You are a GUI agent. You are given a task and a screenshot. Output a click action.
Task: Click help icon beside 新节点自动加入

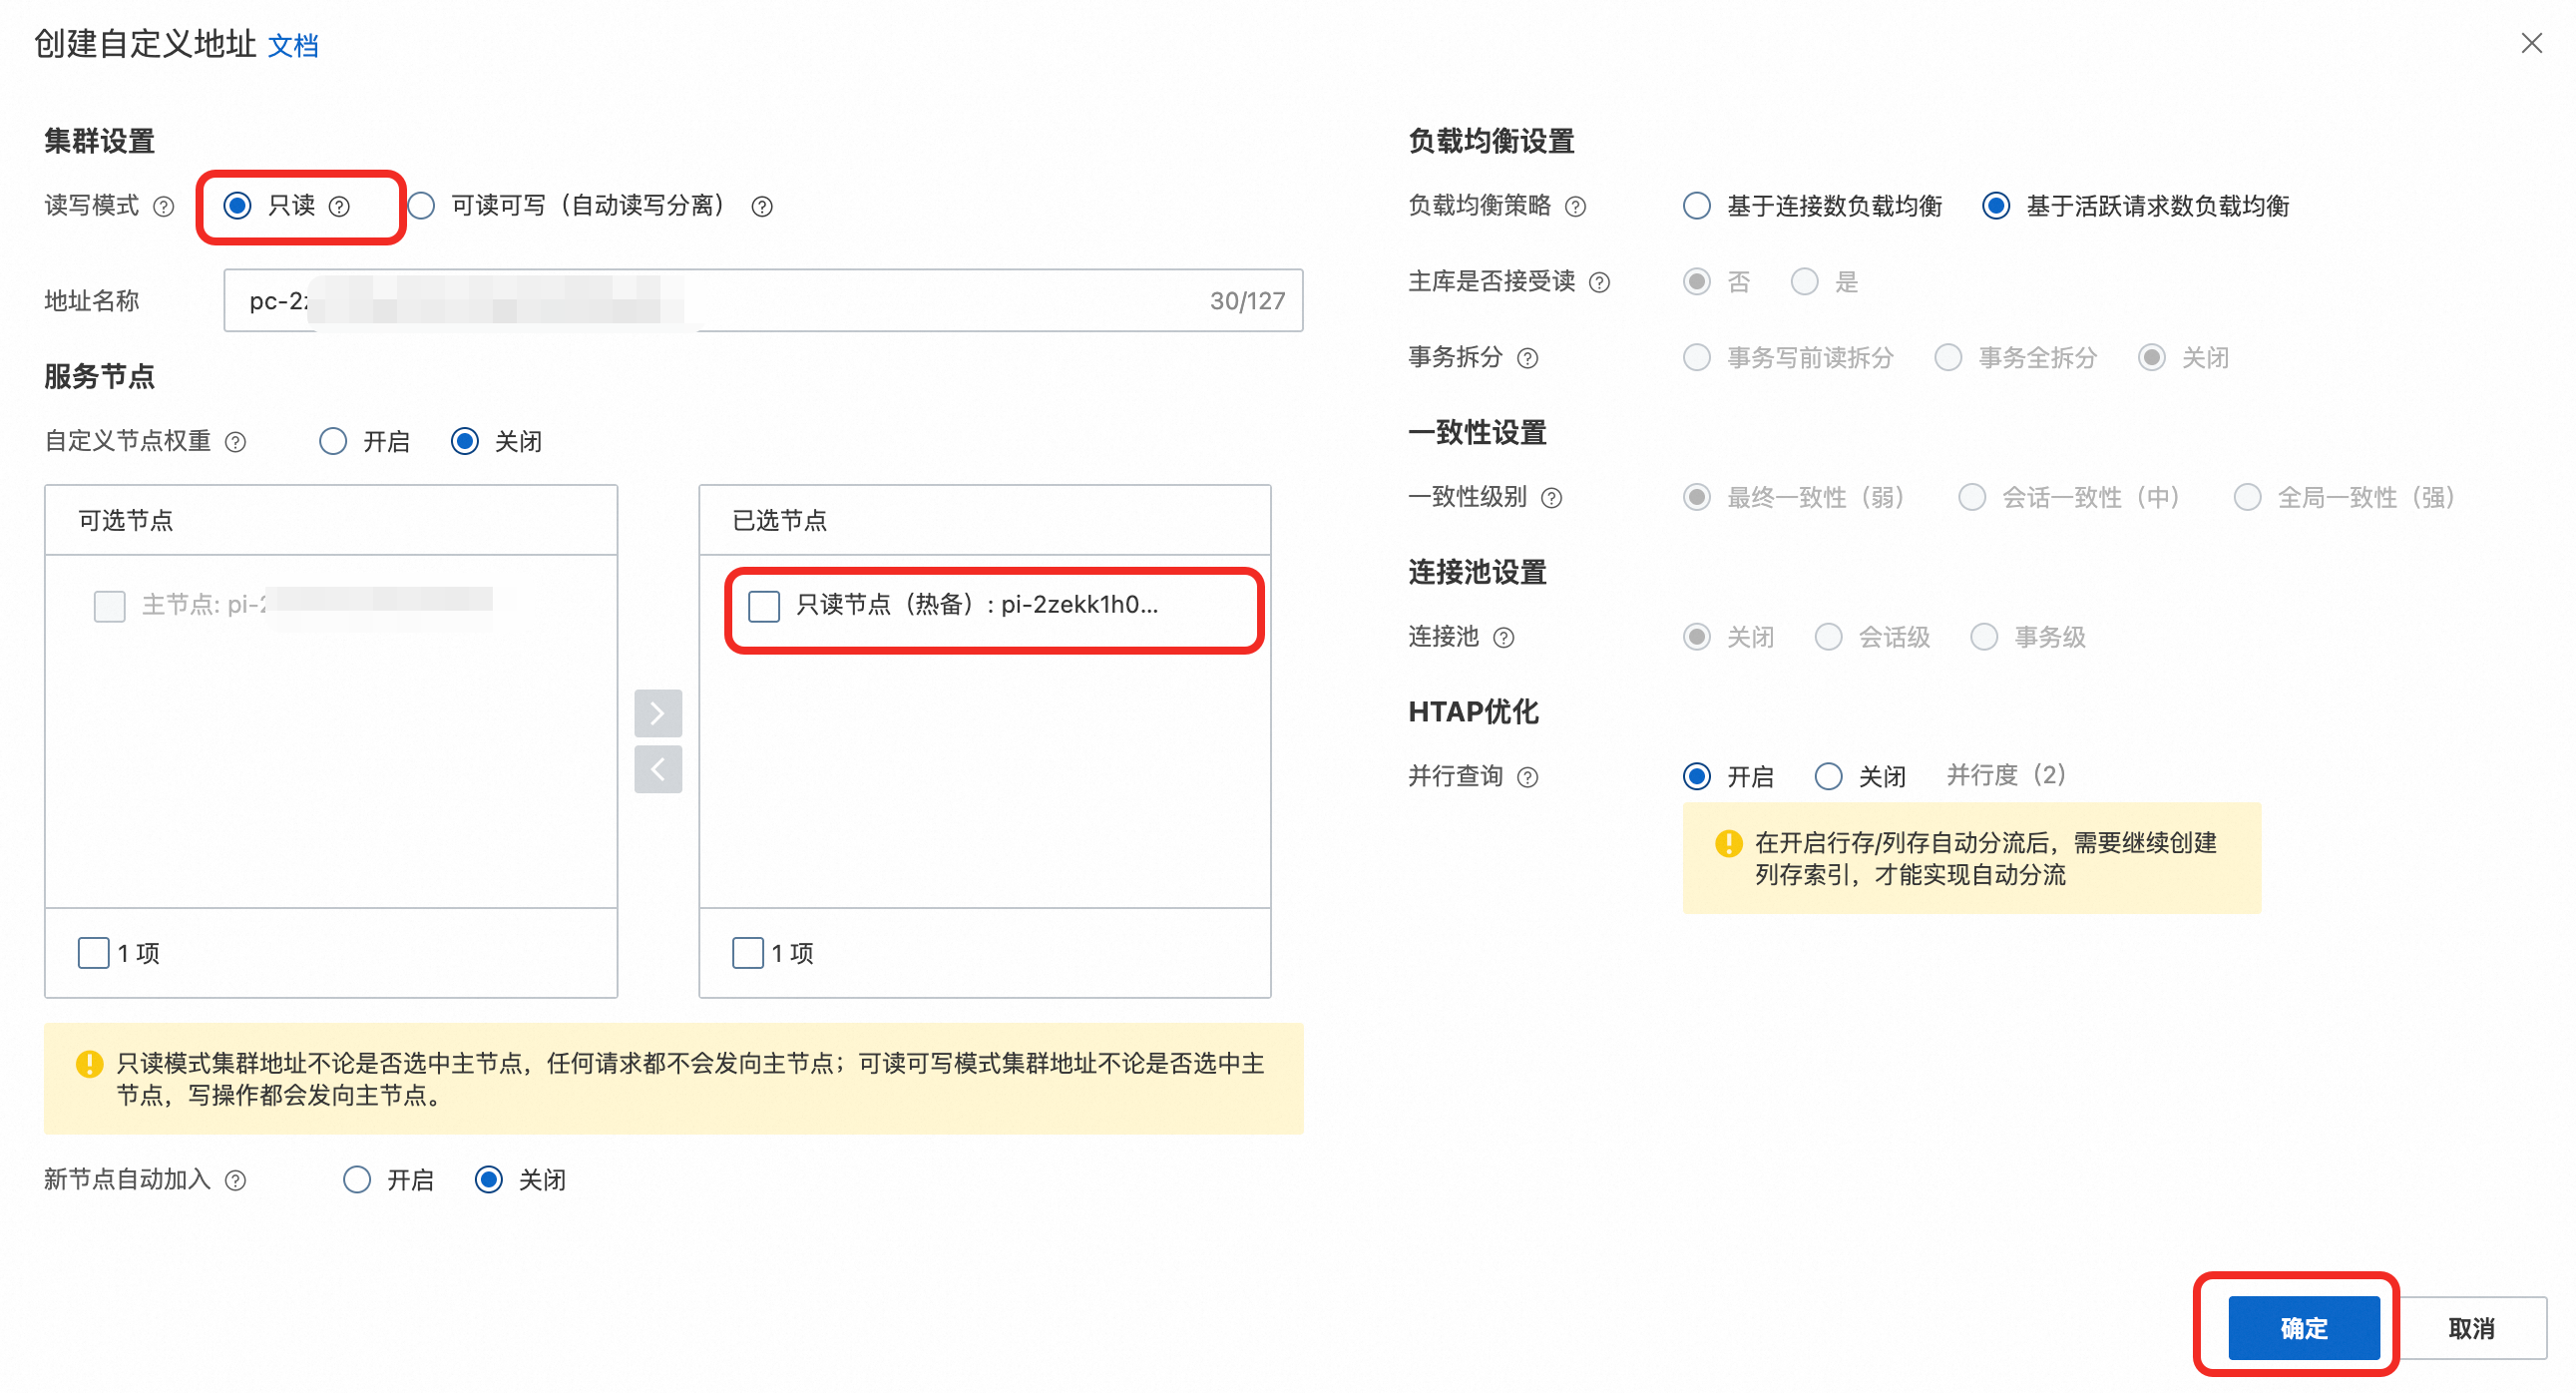point(235,1181)
